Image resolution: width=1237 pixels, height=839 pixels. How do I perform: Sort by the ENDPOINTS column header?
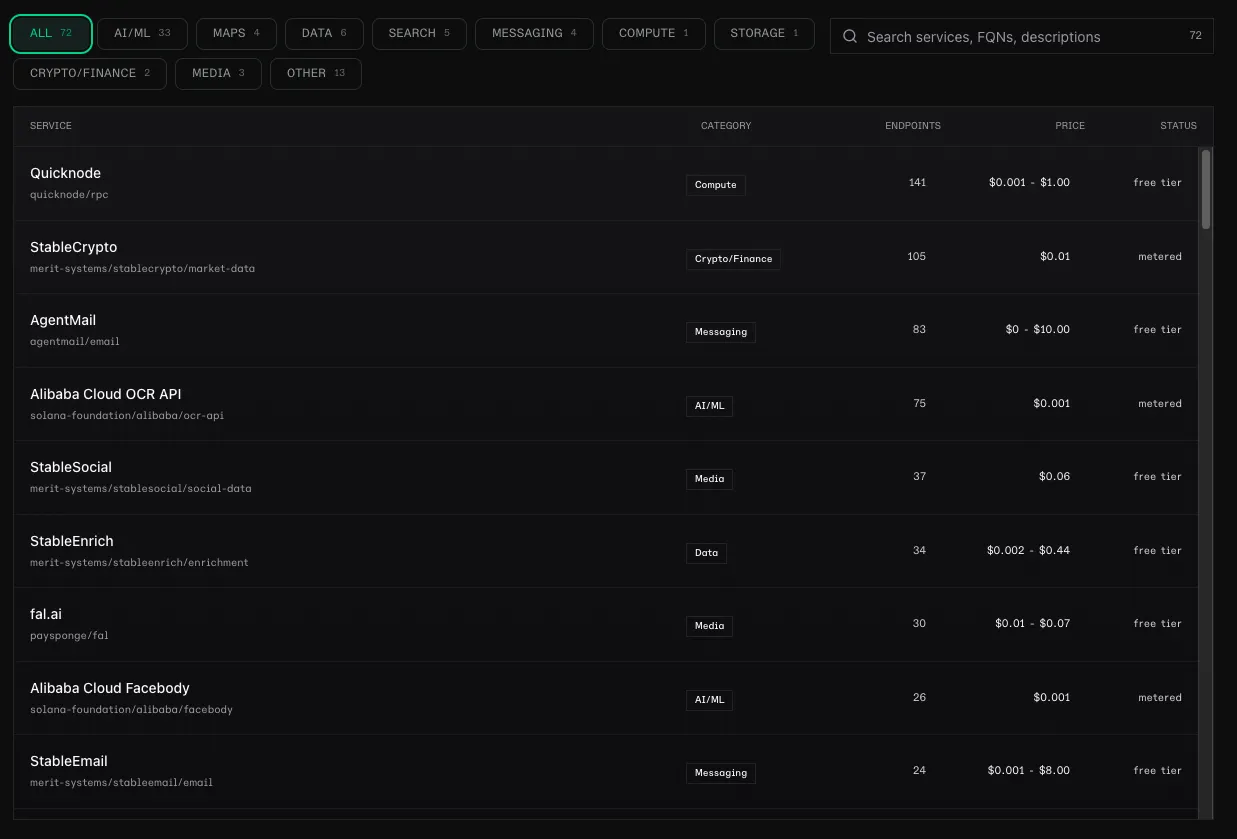coord(913,126)
